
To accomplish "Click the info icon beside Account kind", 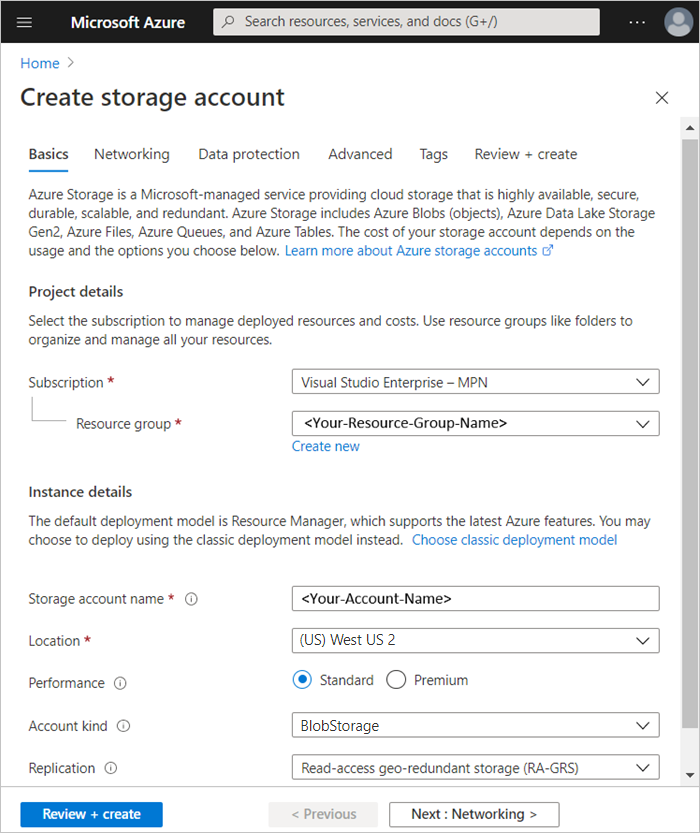I will pyautogui.click(x=122, y=726).
